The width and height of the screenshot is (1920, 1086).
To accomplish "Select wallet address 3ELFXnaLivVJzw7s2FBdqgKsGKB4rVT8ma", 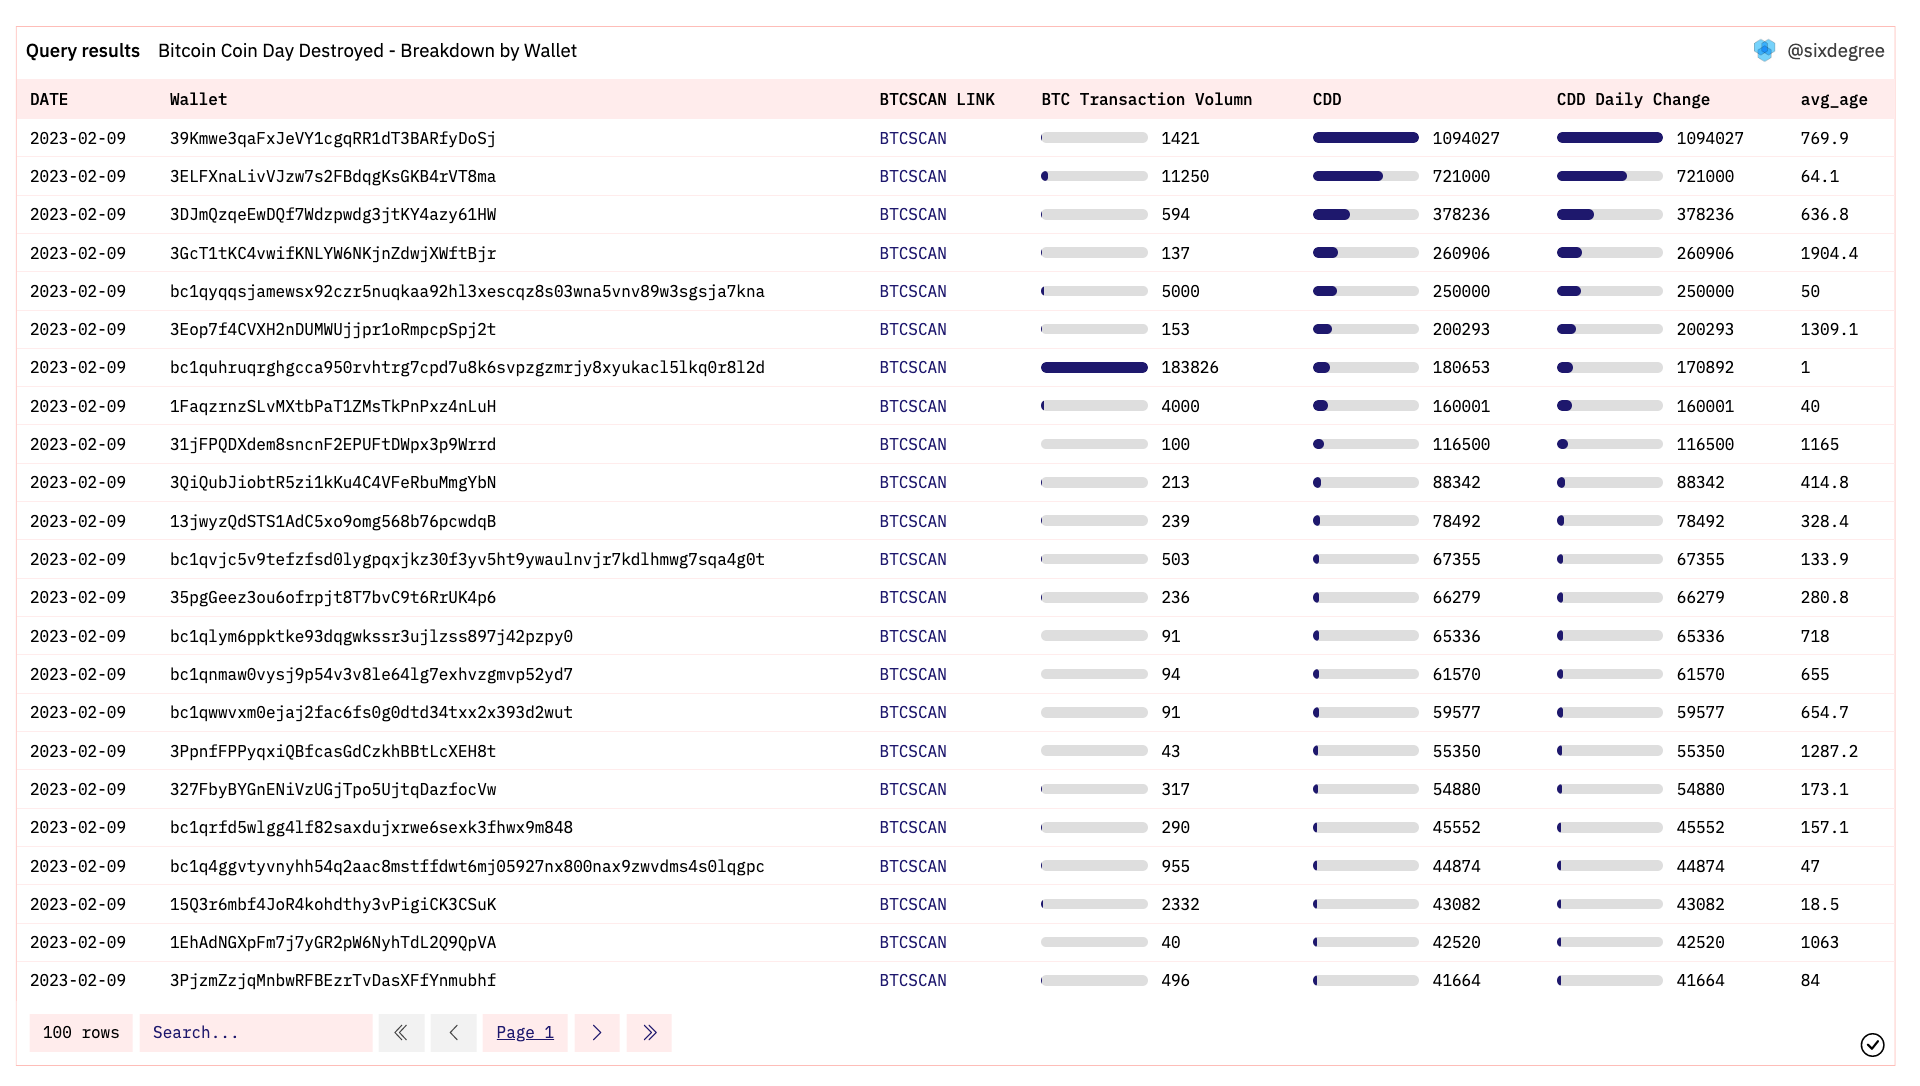I will pos(333,177).
